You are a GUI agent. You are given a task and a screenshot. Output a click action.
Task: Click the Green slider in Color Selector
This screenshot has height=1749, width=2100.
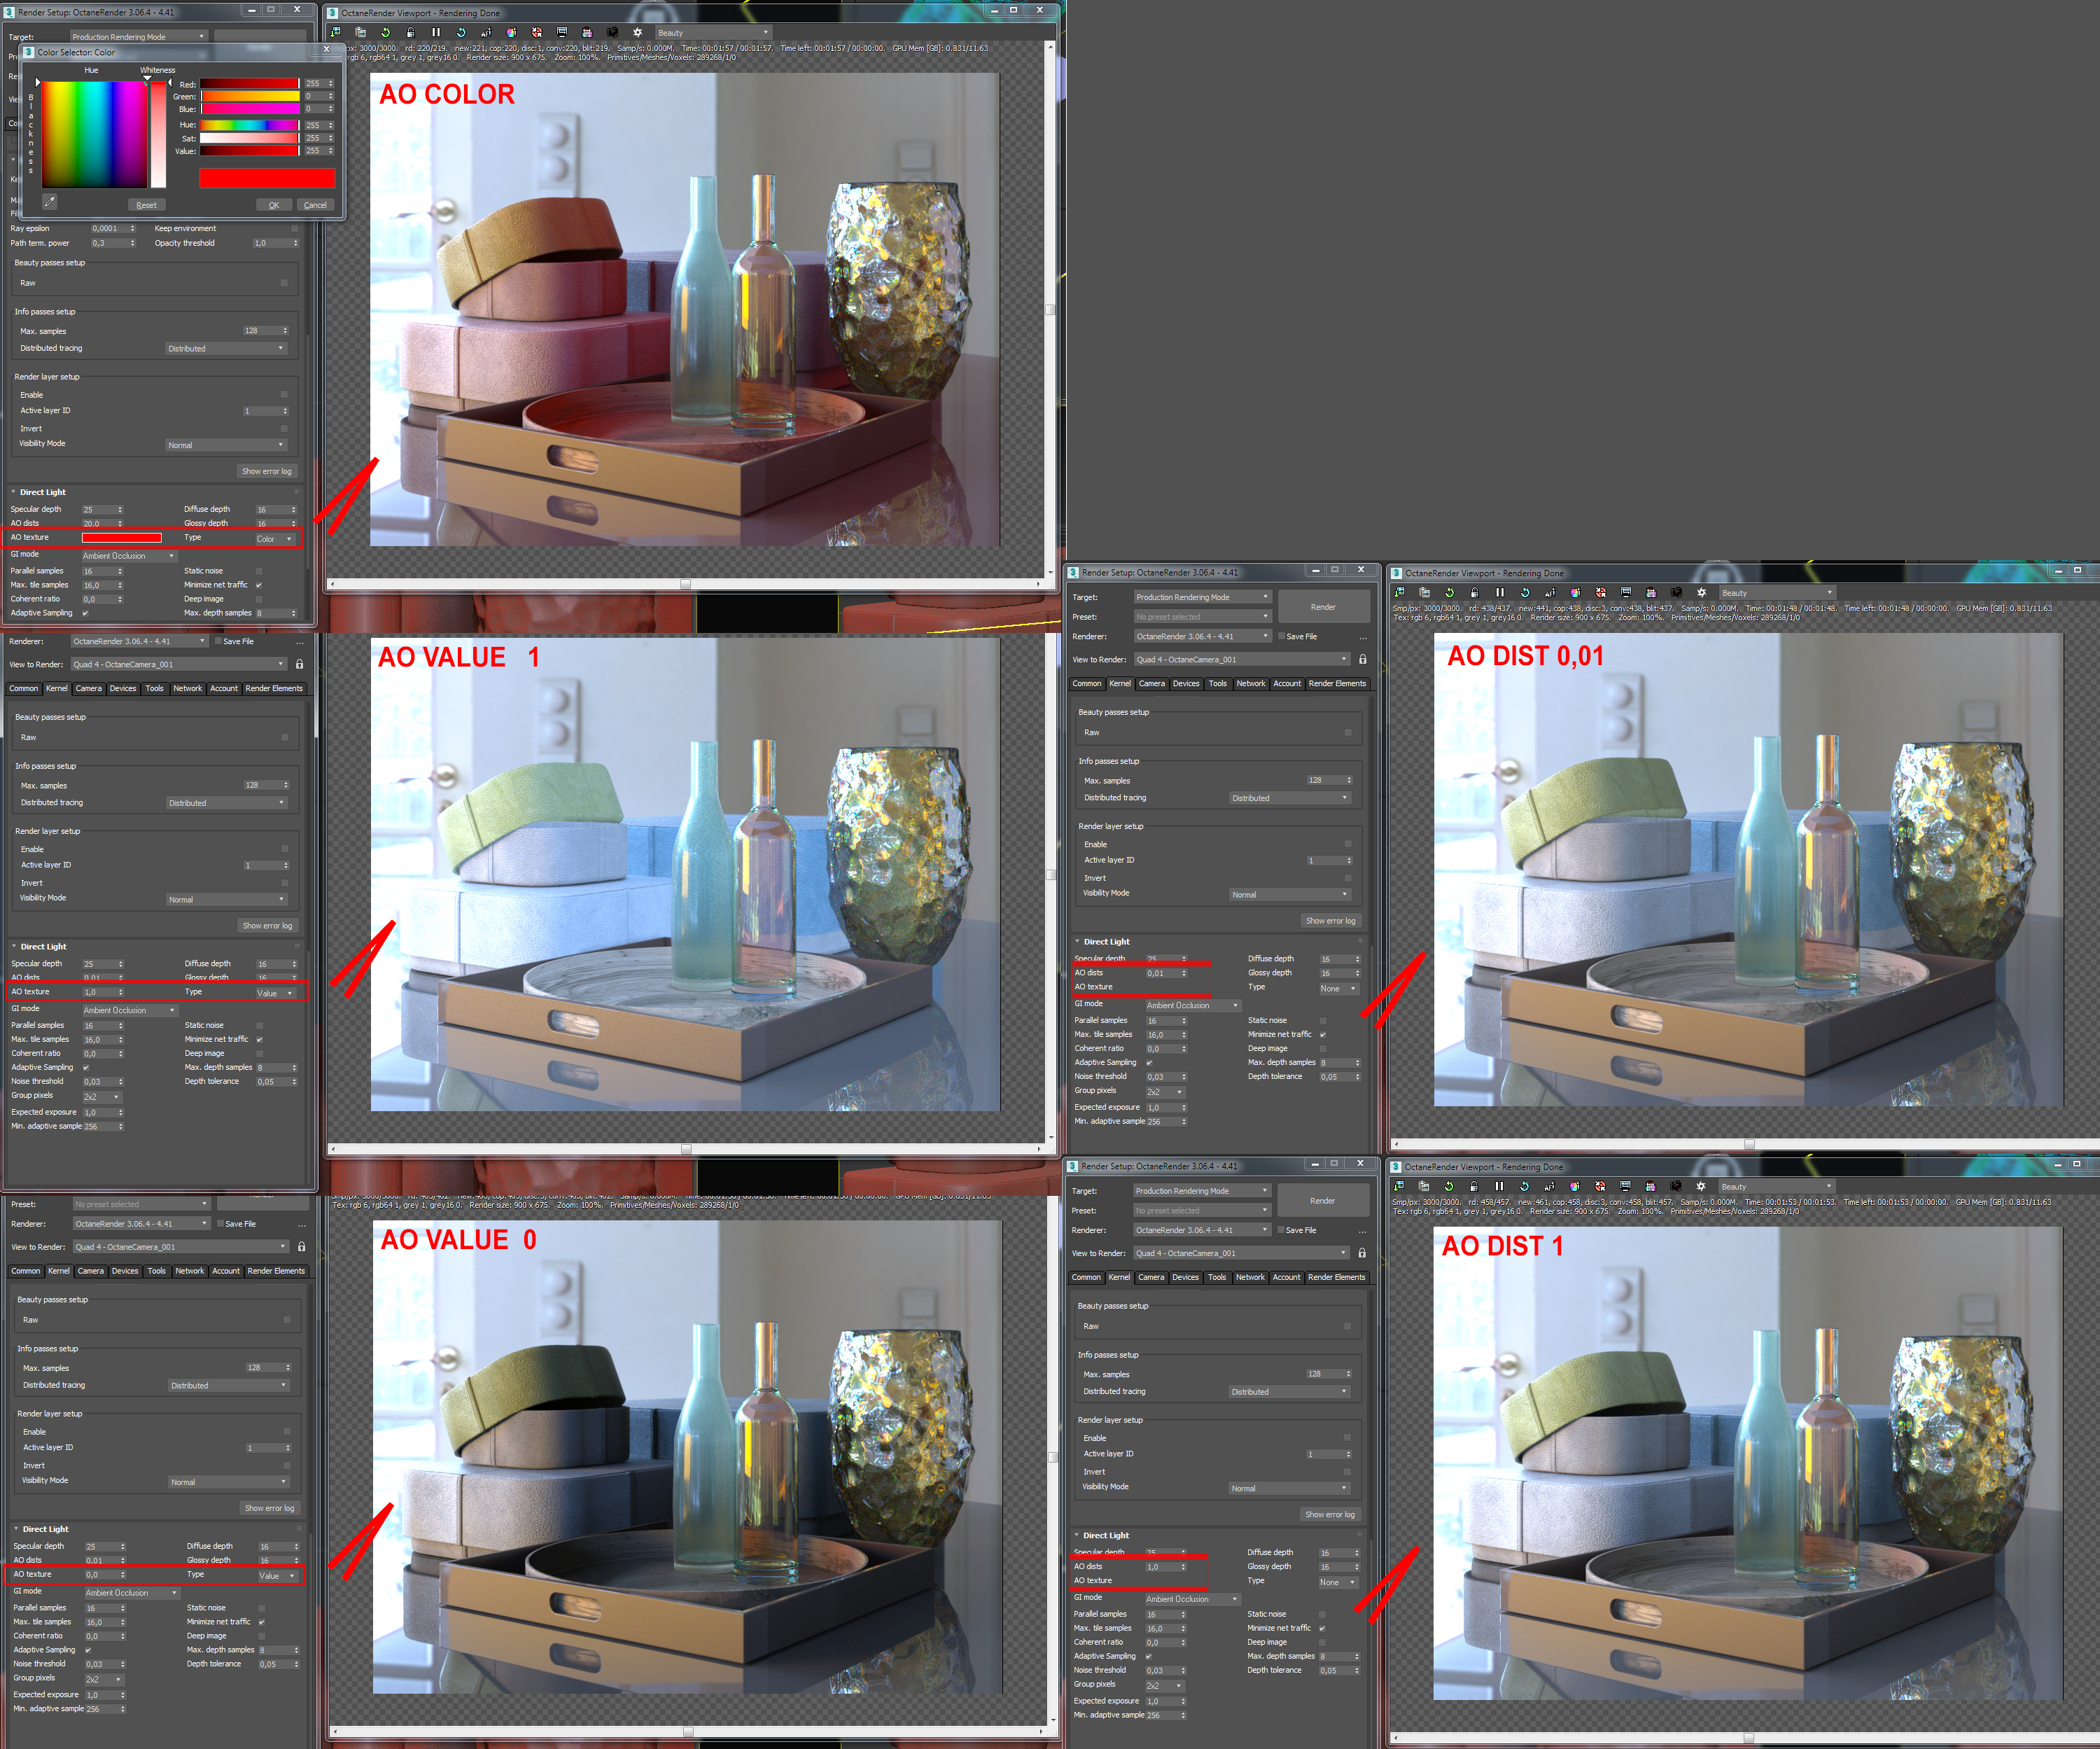[250, 97]
